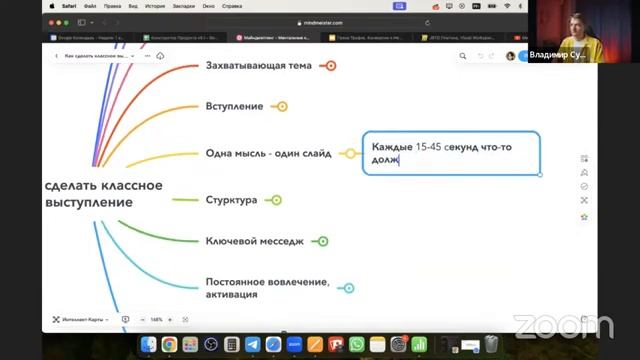Click the 148% zoom level value
This screenshot has height=360, width=640.
click(x=156, y=320)
